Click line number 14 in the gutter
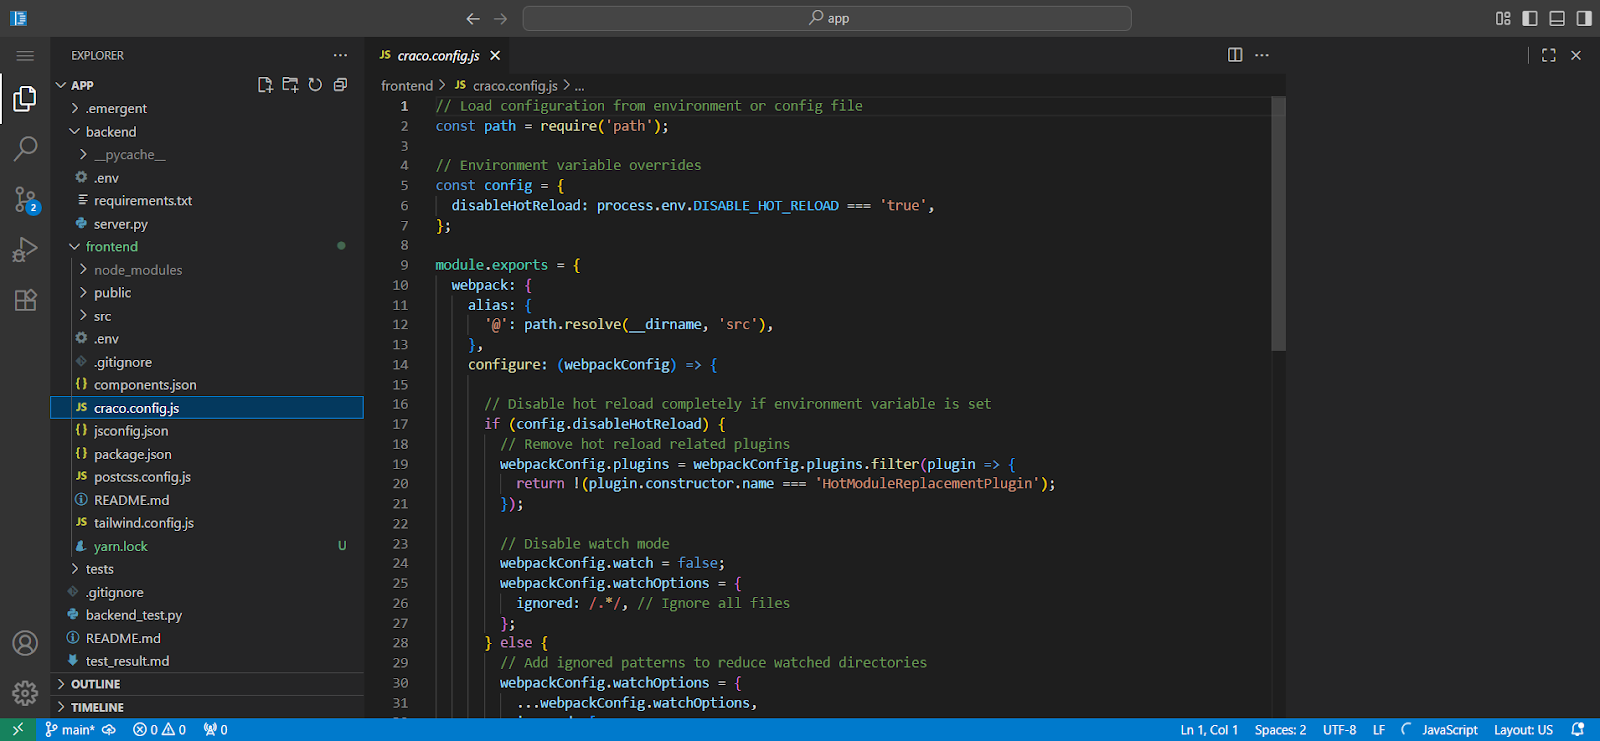This screenshot has width=1600, height=741. coord(400,365)
